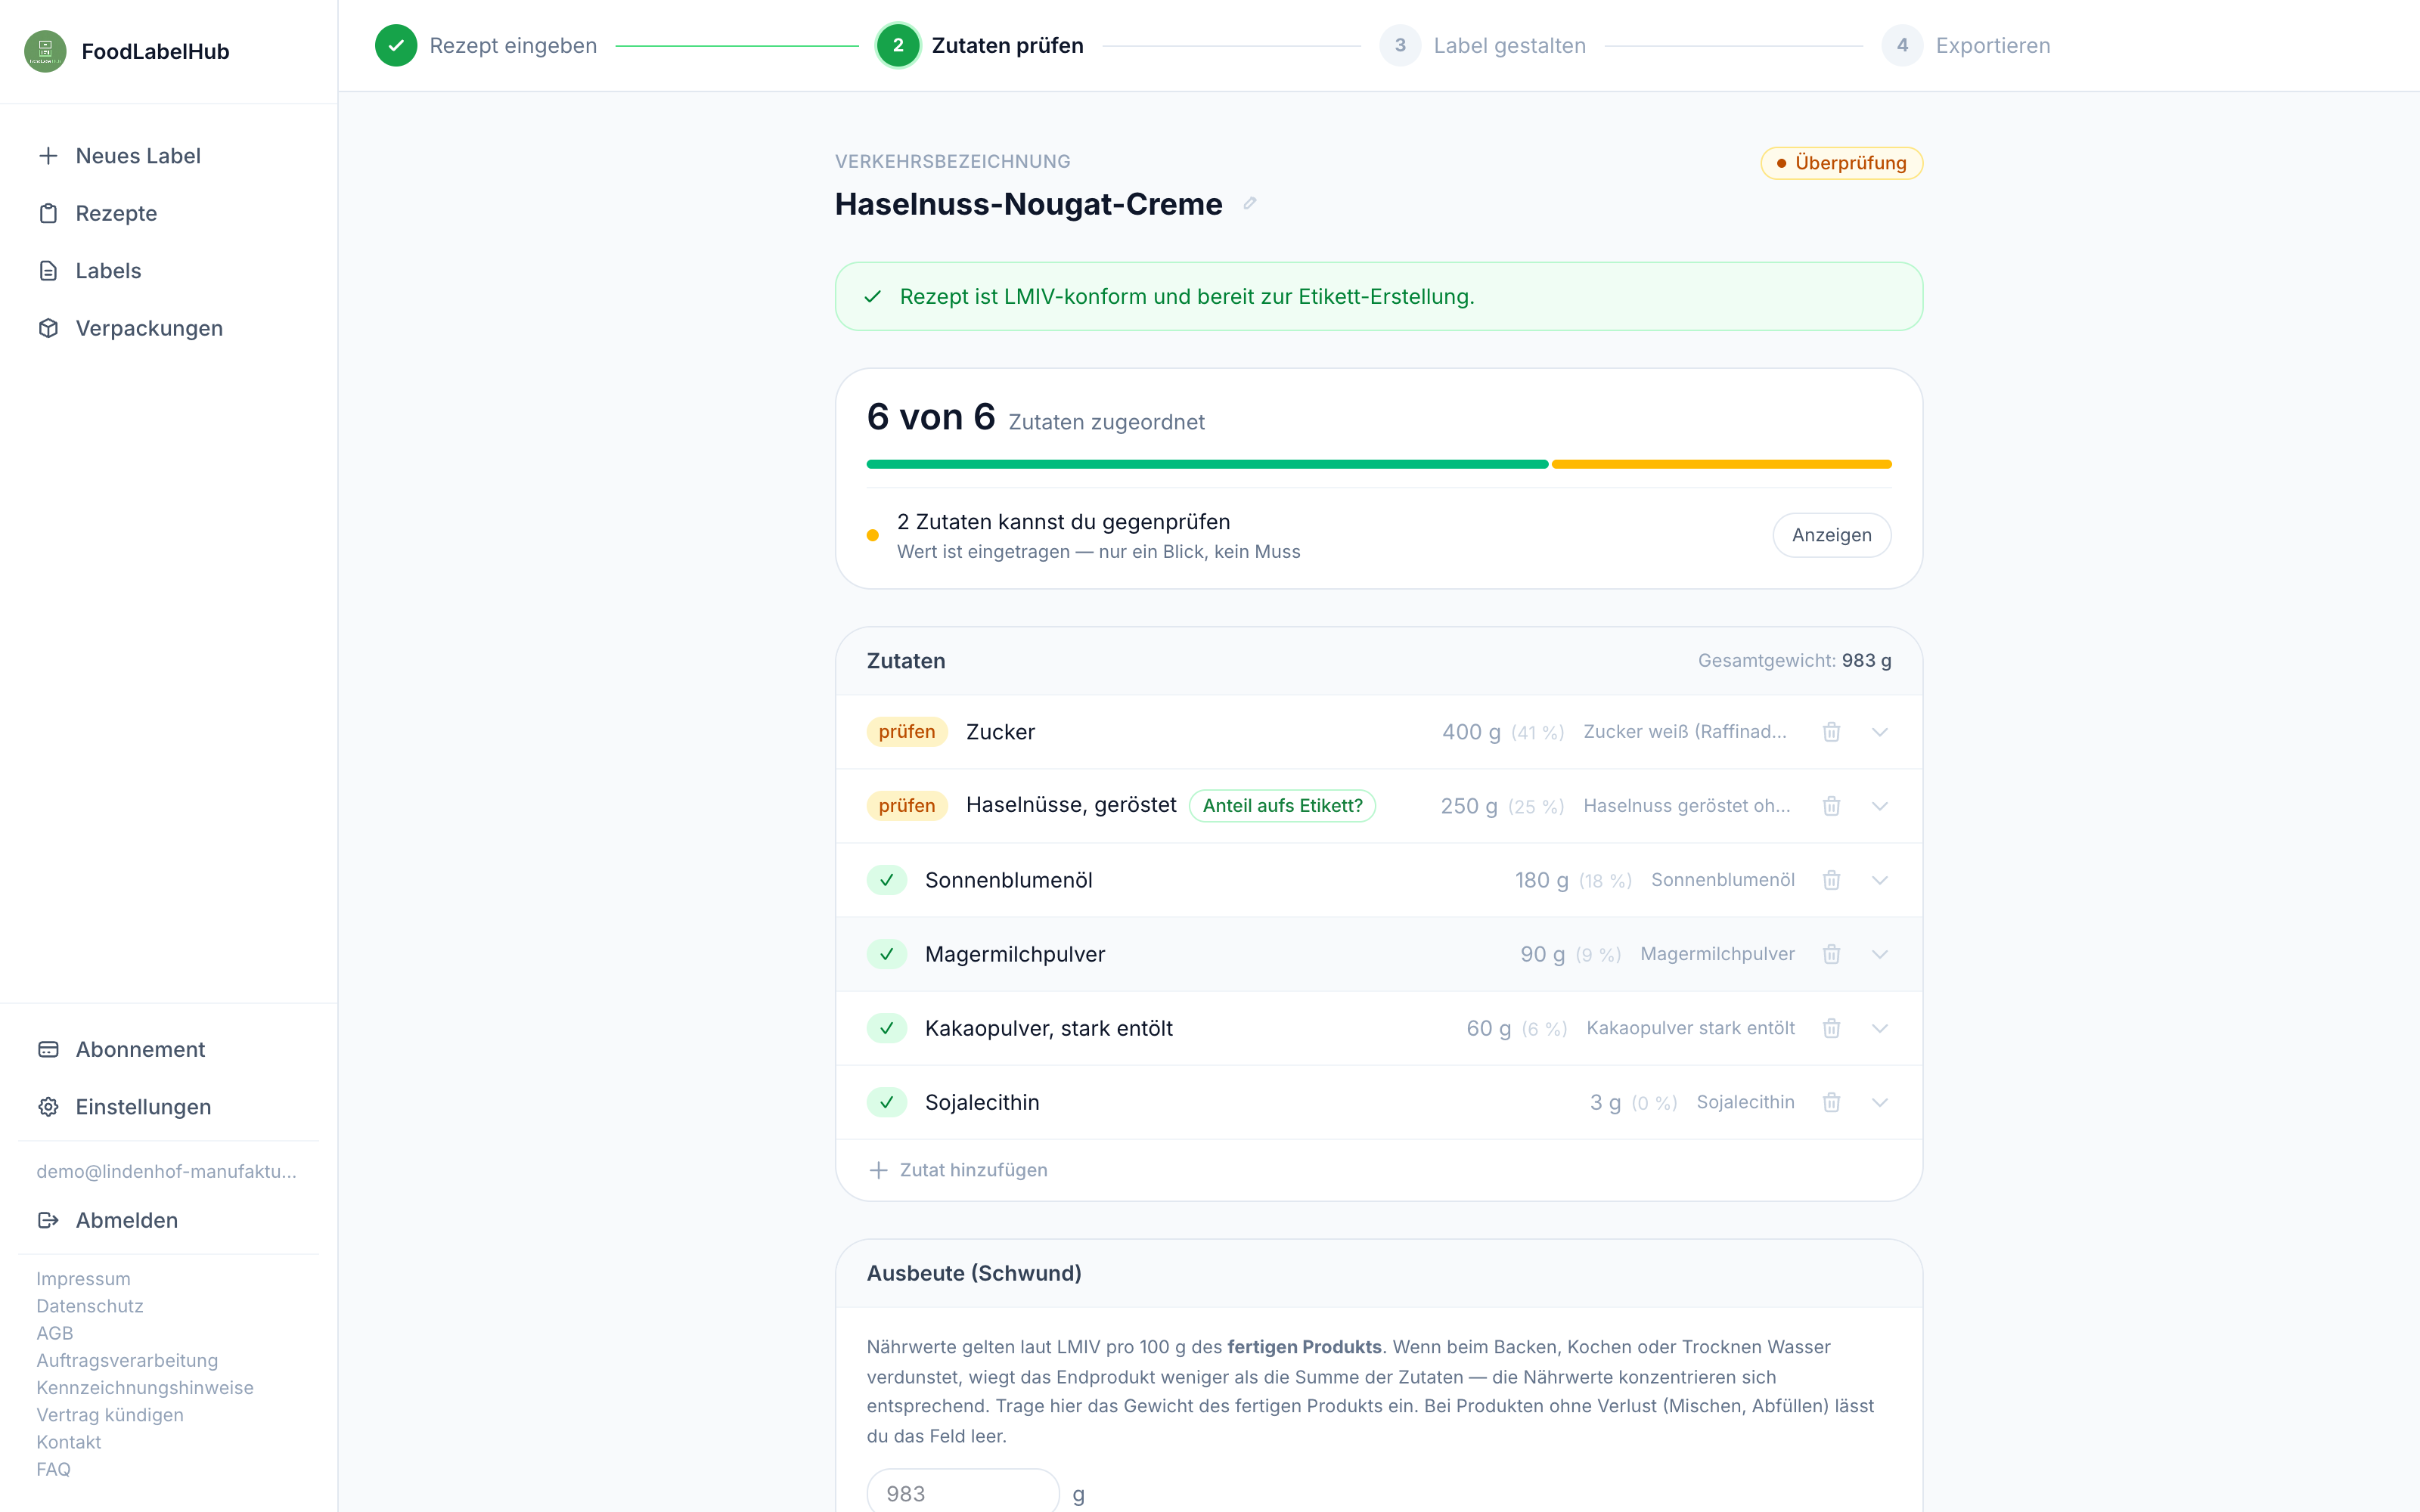Click the green segment of the progress bar
Image resolution: width=2420 pixels, height=1512 pixels.
coord(1207,464)
